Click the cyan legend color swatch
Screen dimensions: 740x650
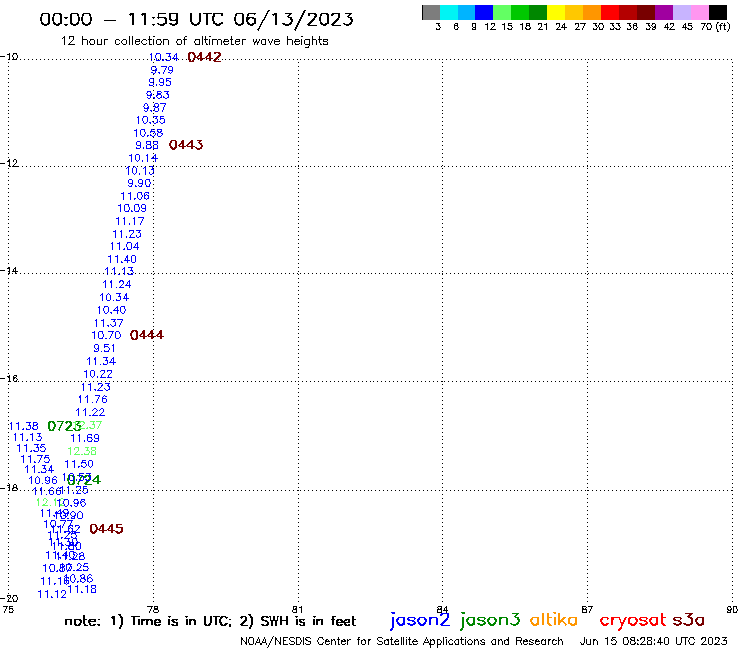pyautogui.click(x=449, y=12)
